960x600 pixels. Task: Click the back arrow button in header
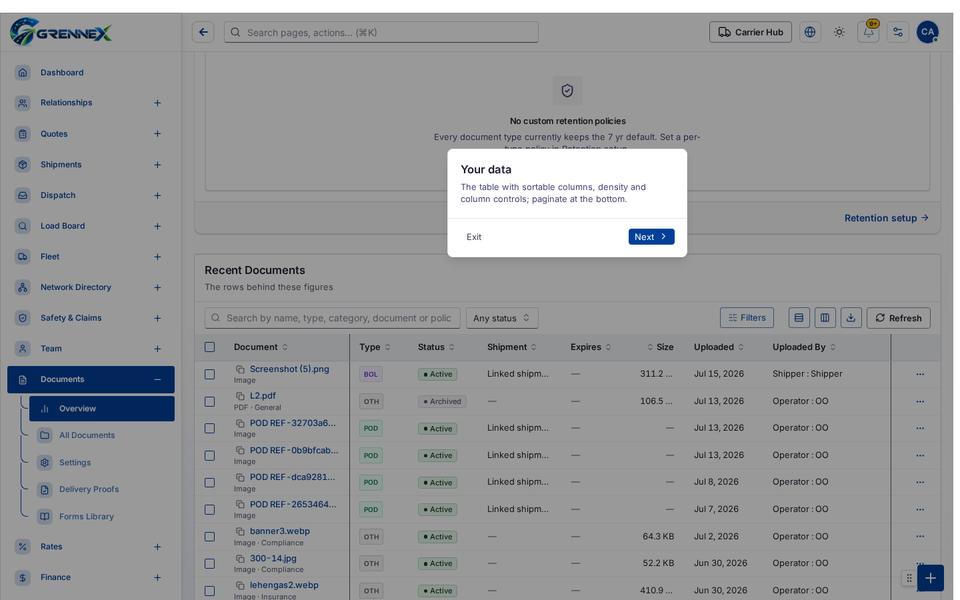tap(203, 32)
